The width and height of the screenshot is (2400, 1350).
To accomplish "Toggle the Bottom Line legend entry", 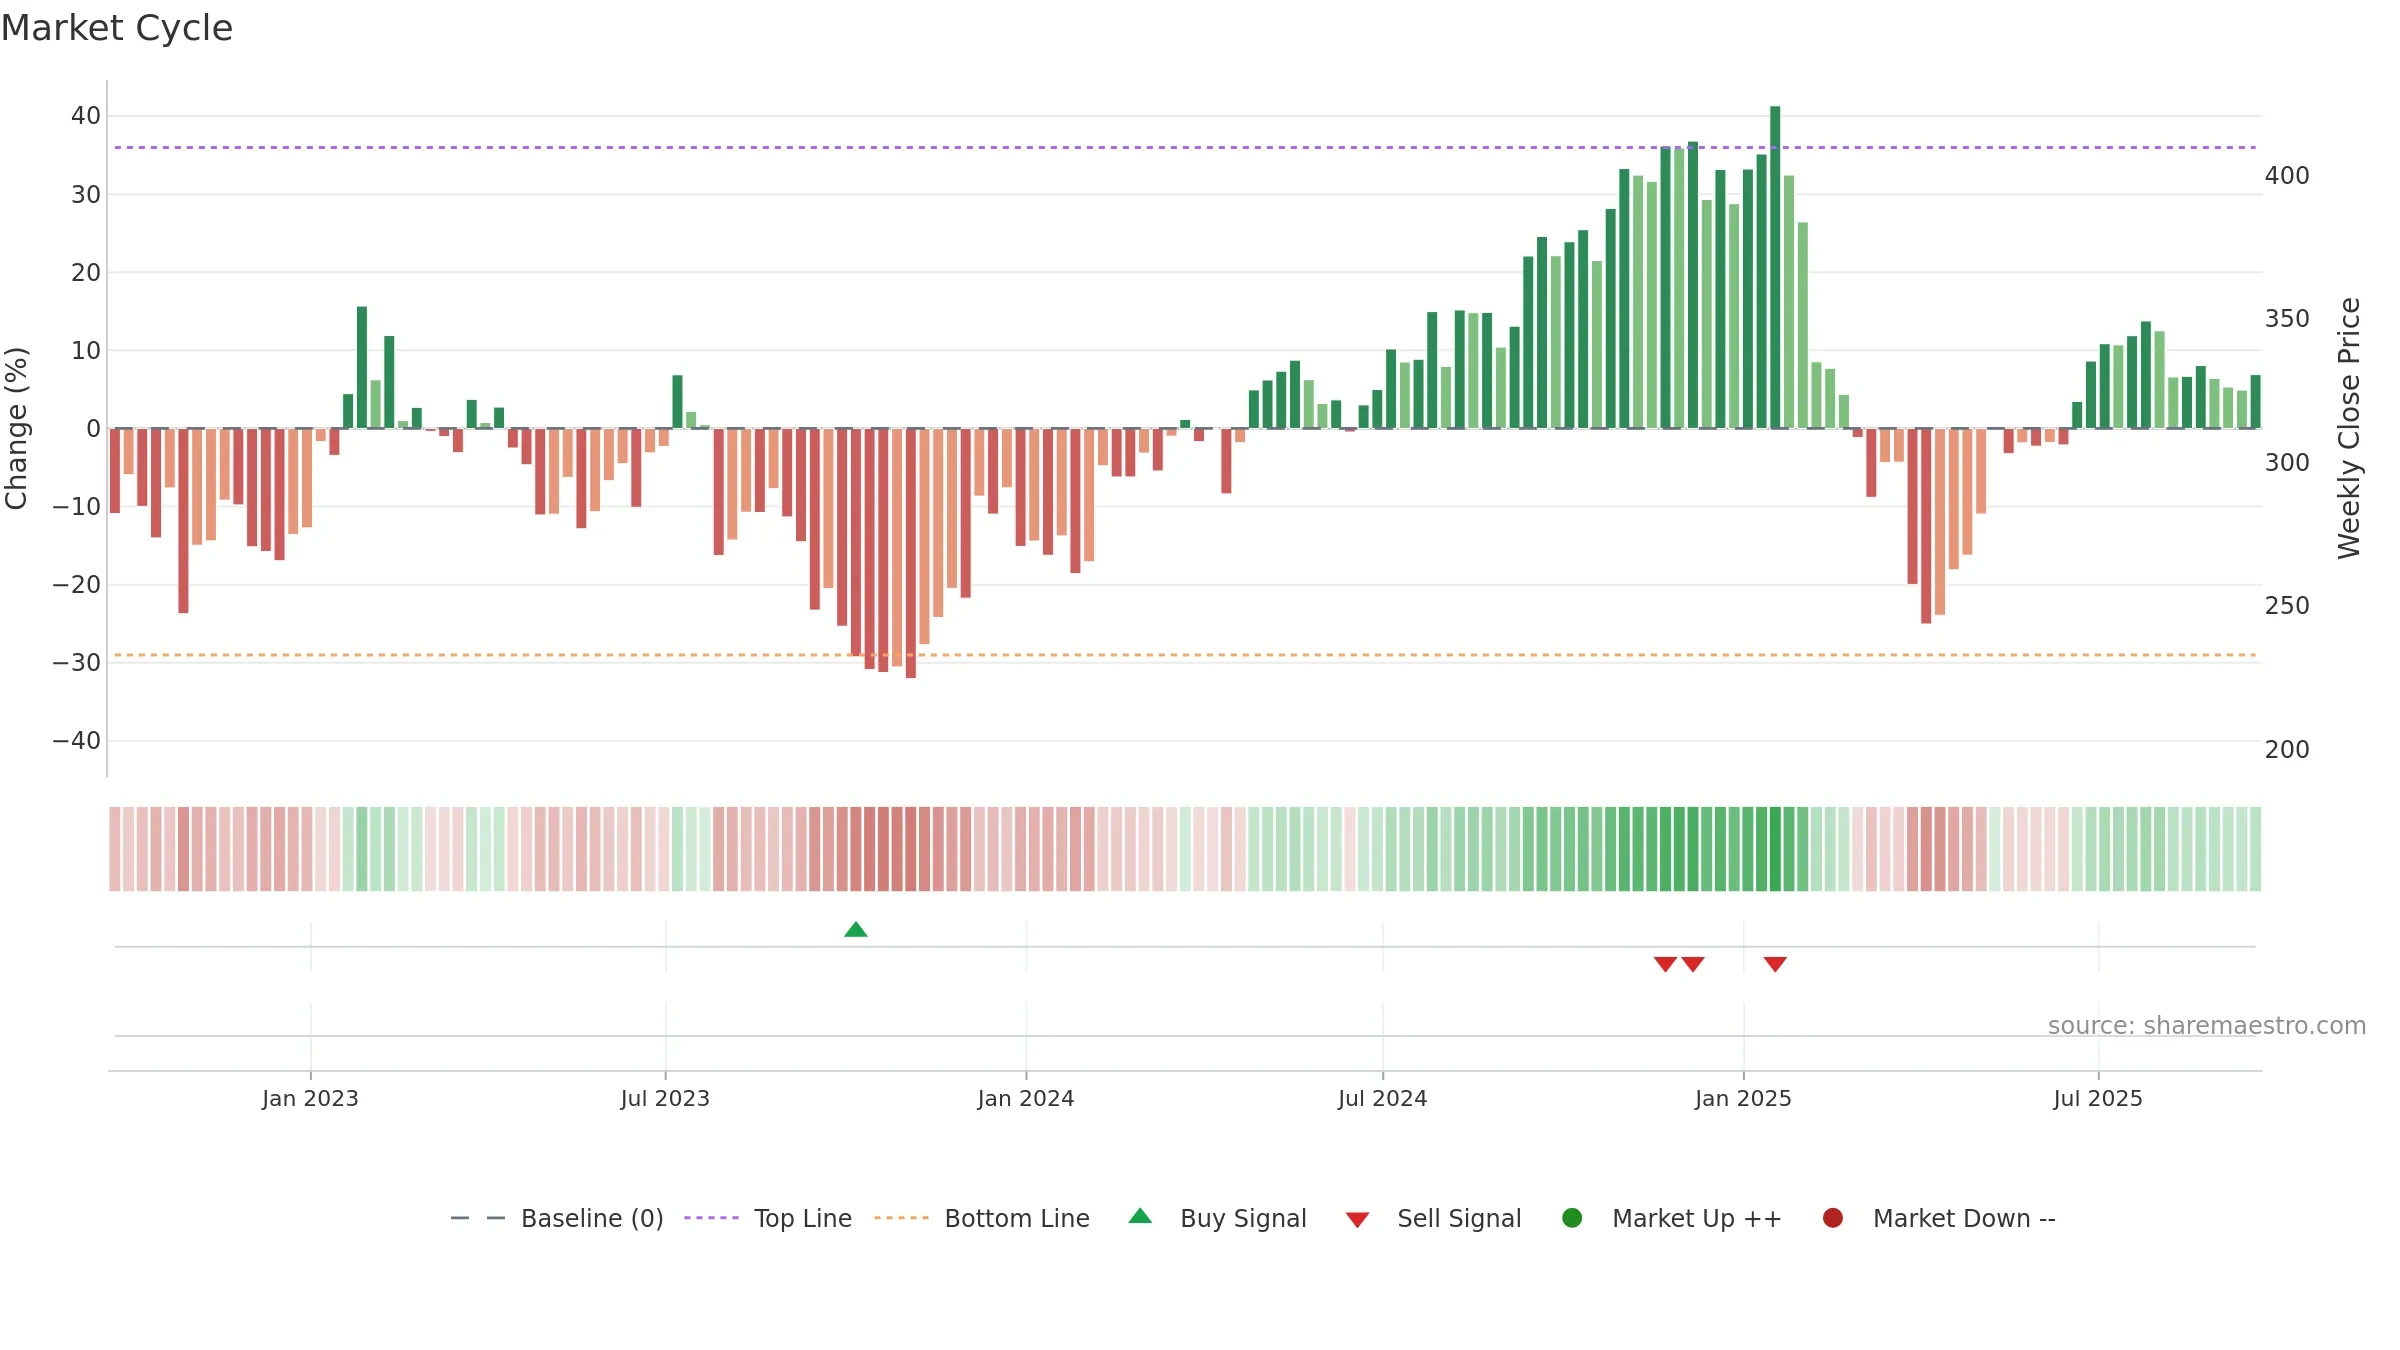I will point(982,1218).
